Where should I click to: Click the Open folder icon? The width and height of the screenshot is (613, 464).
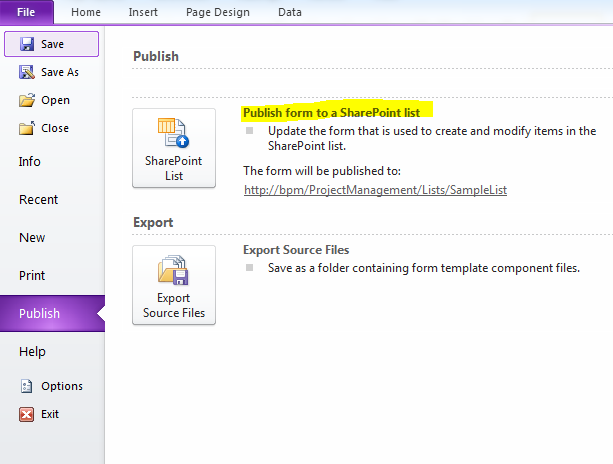click(27, 100)
